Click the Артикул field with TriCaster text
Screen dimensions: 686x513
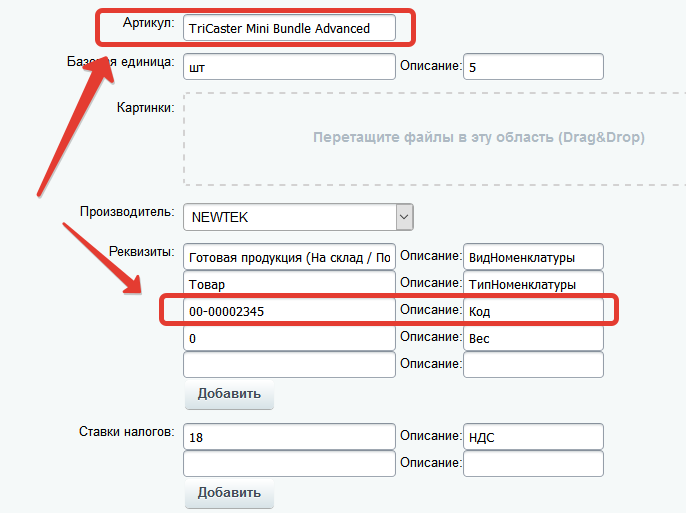289,28
